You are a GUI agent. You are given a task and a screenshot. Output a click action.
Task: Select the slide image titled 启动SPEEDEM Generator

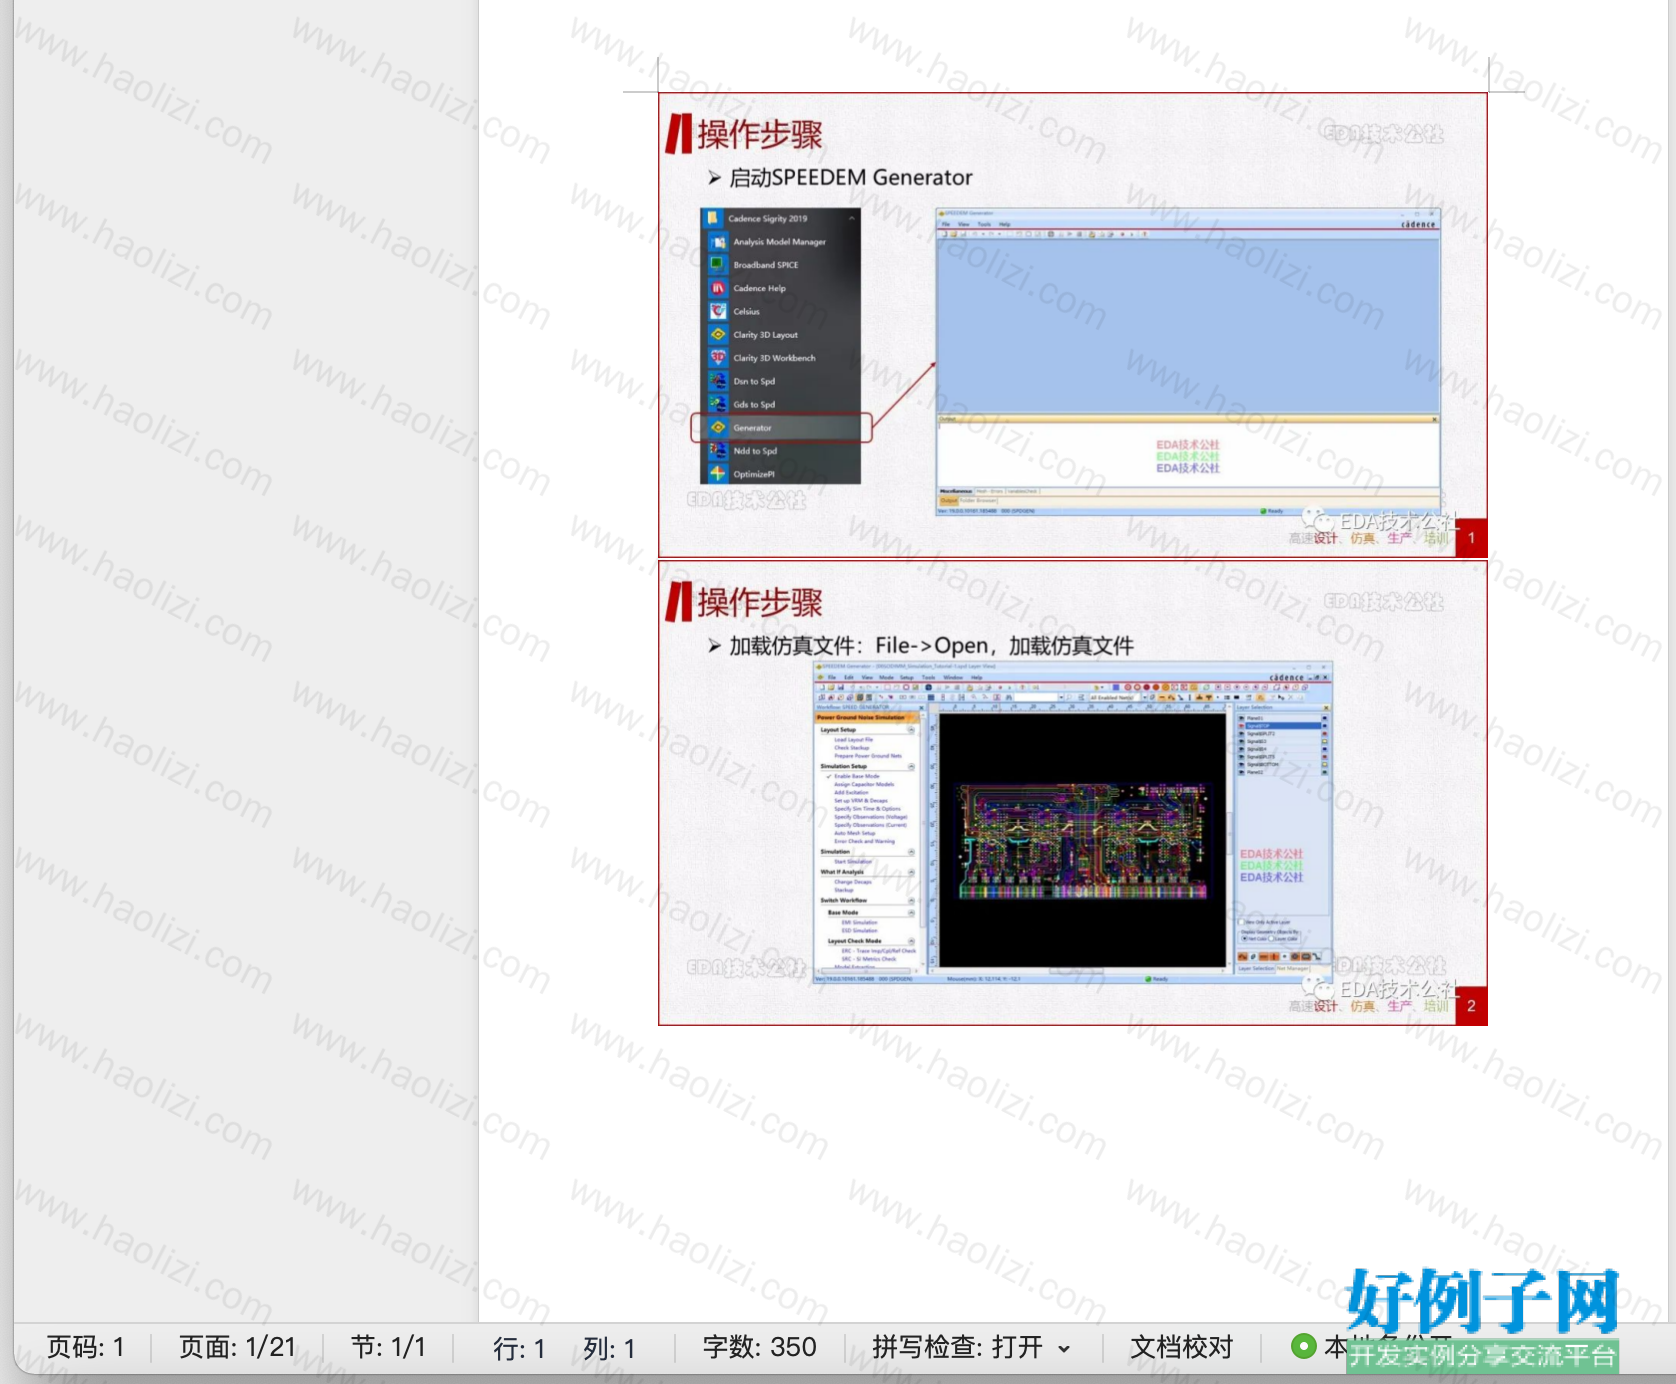point(1073,325)
